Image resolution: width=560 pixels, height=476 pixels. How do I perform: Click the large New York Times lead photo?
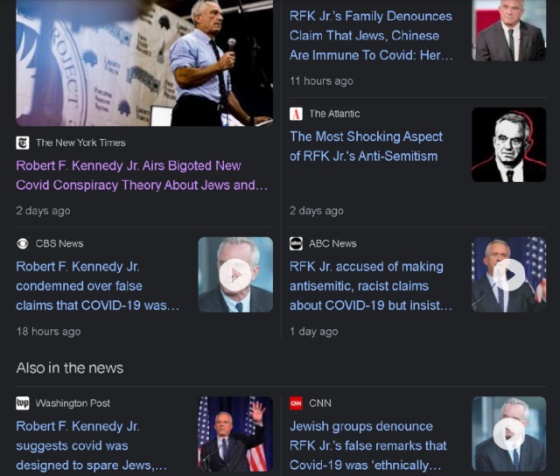pos(145,63)
